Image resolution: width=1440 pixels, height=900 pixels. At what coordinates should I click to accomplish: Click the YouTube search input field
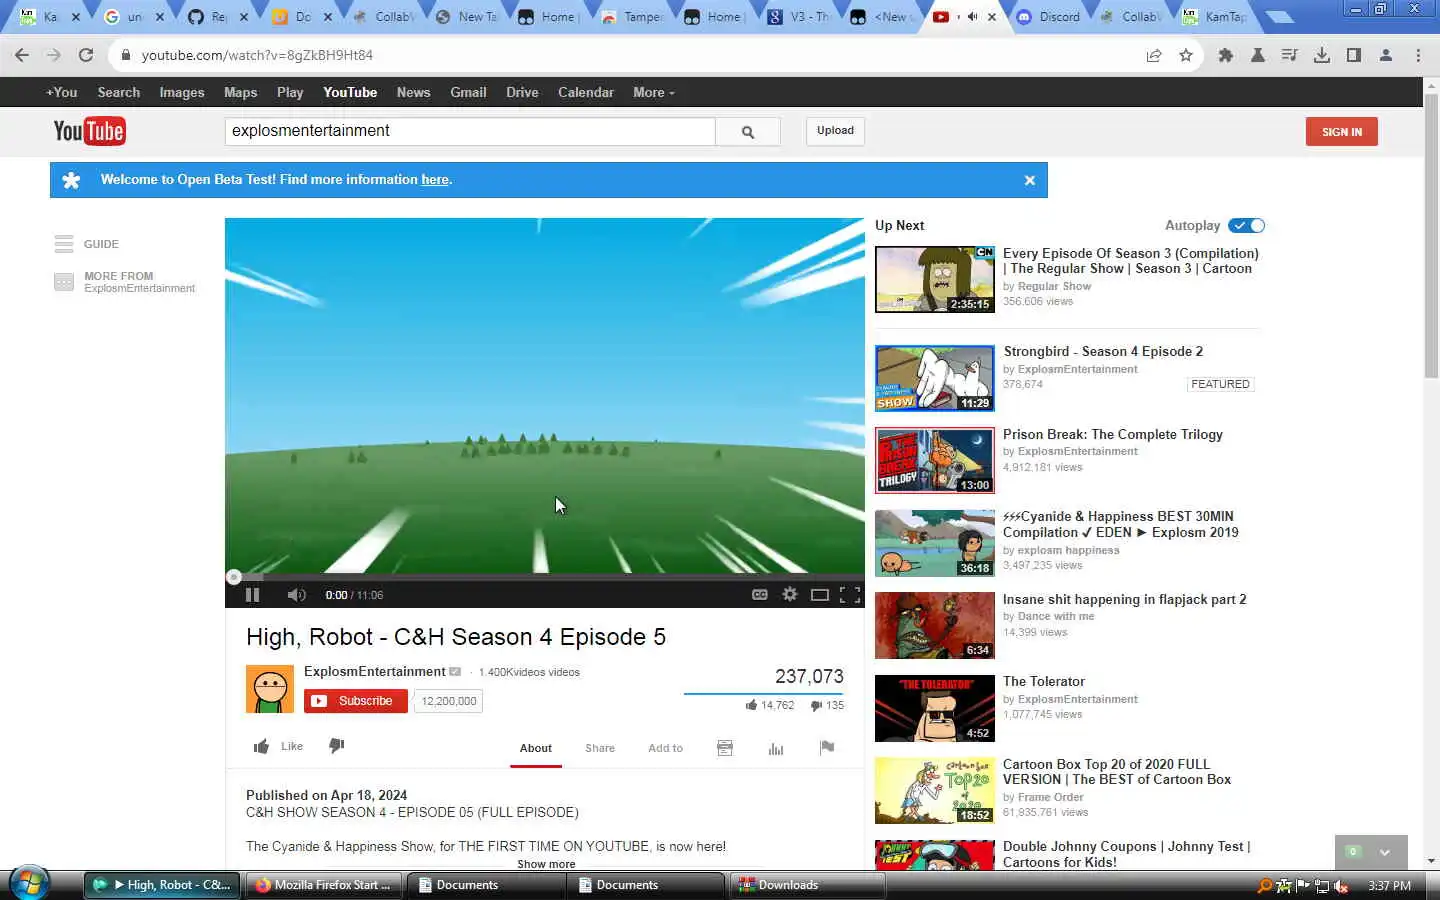(470, 131)
